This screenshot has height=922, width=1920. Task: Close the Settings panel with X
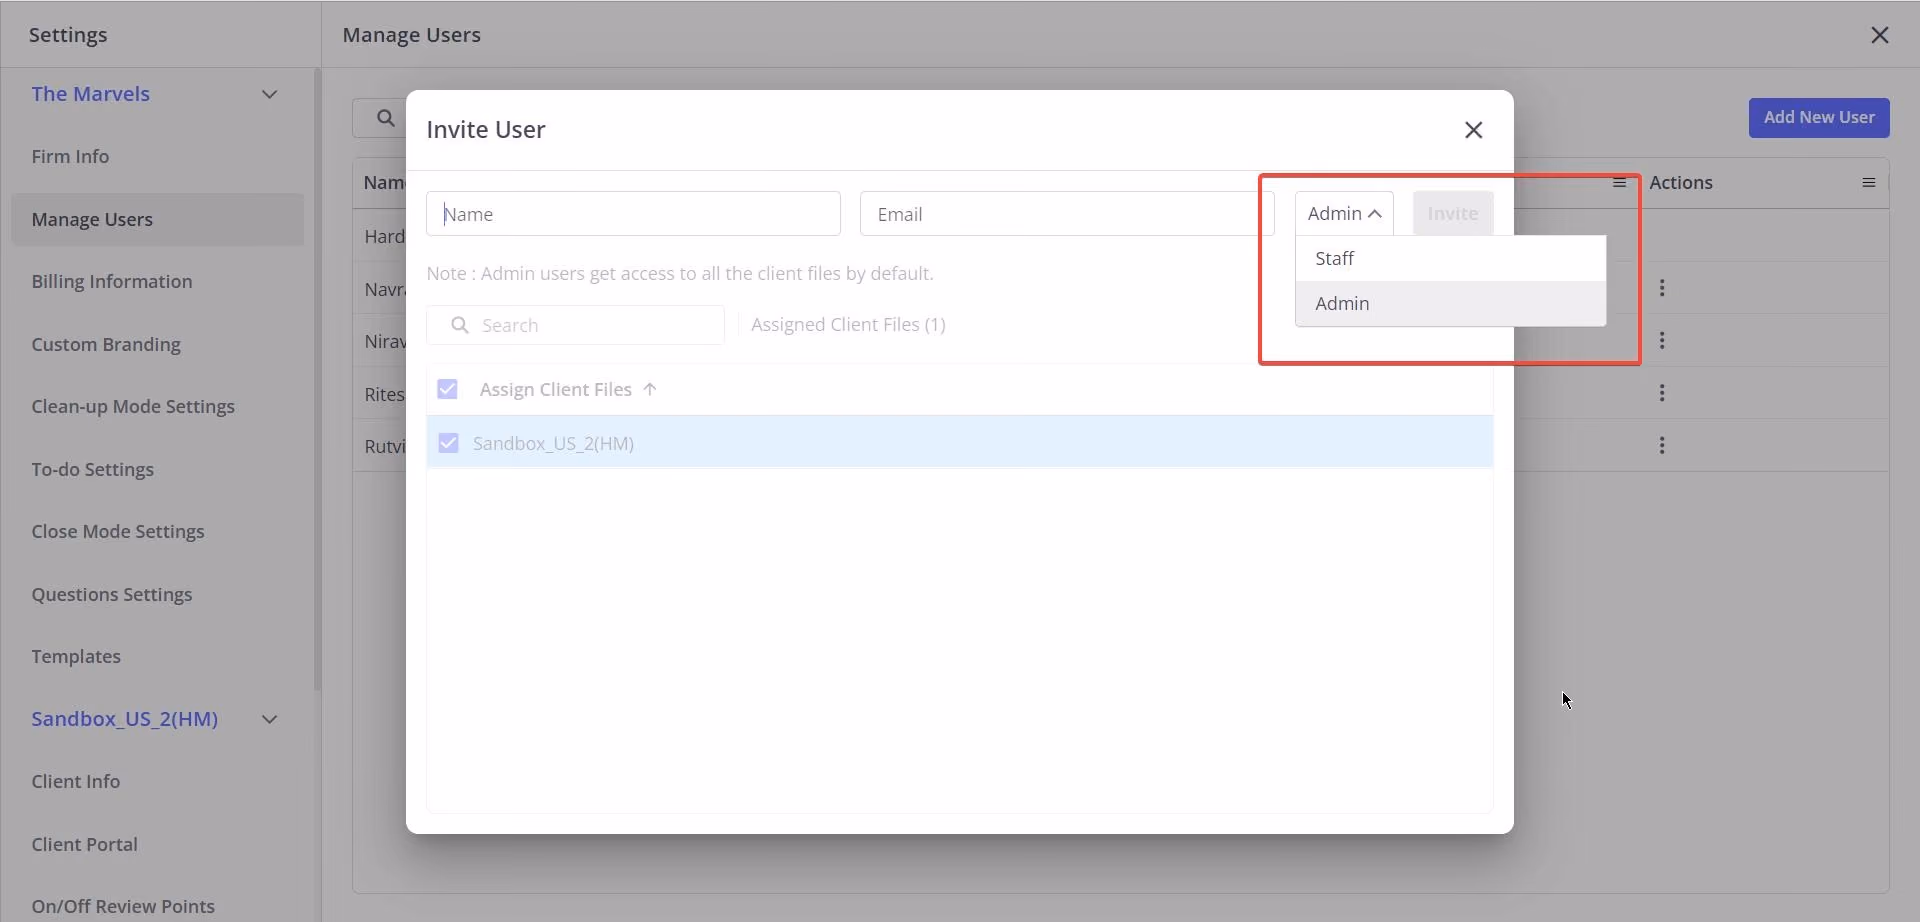tap(1880, 35)
